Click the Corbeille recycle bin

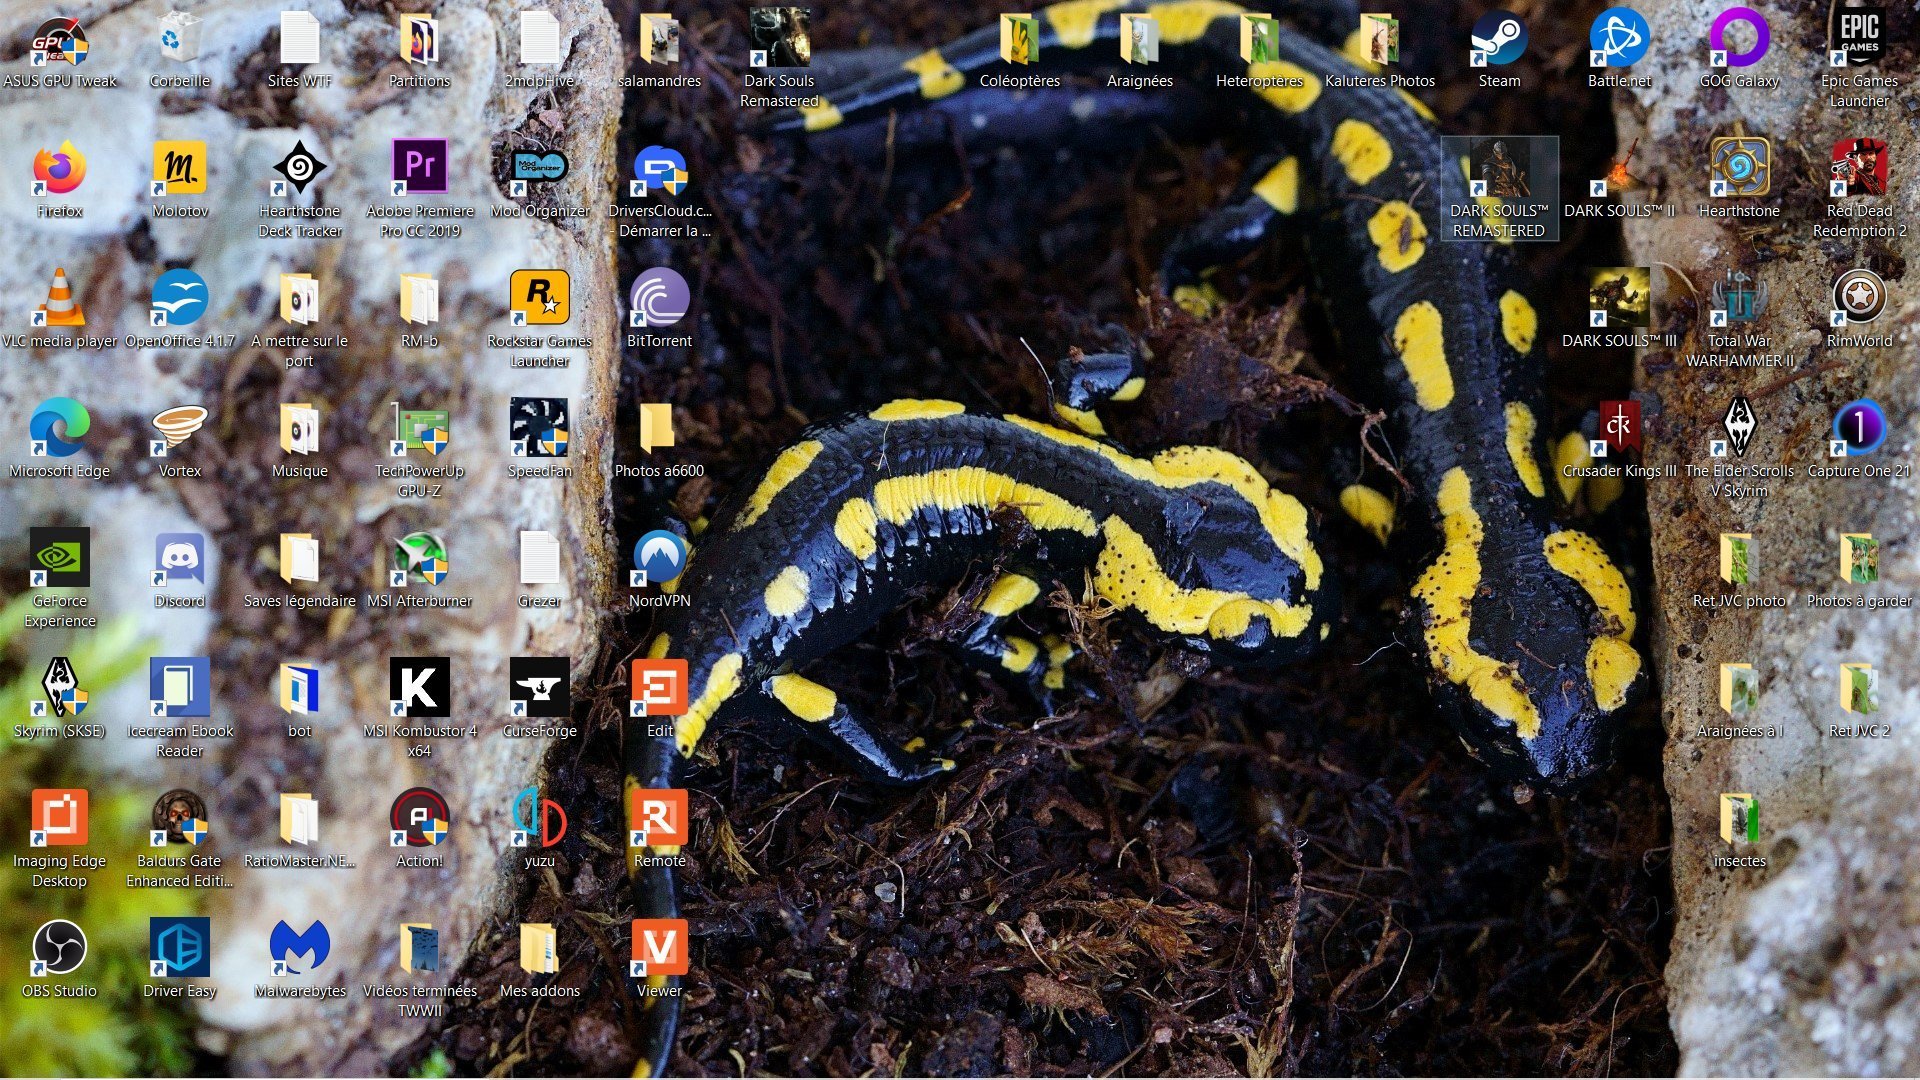(180, 40)
